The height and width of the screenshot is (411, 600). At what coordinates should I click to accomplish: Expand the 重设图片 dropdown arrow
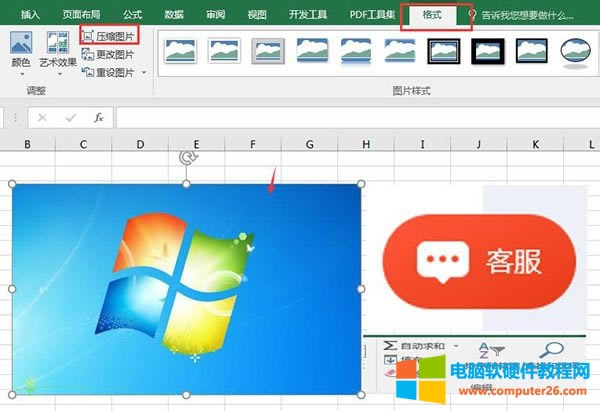(144, 72)
